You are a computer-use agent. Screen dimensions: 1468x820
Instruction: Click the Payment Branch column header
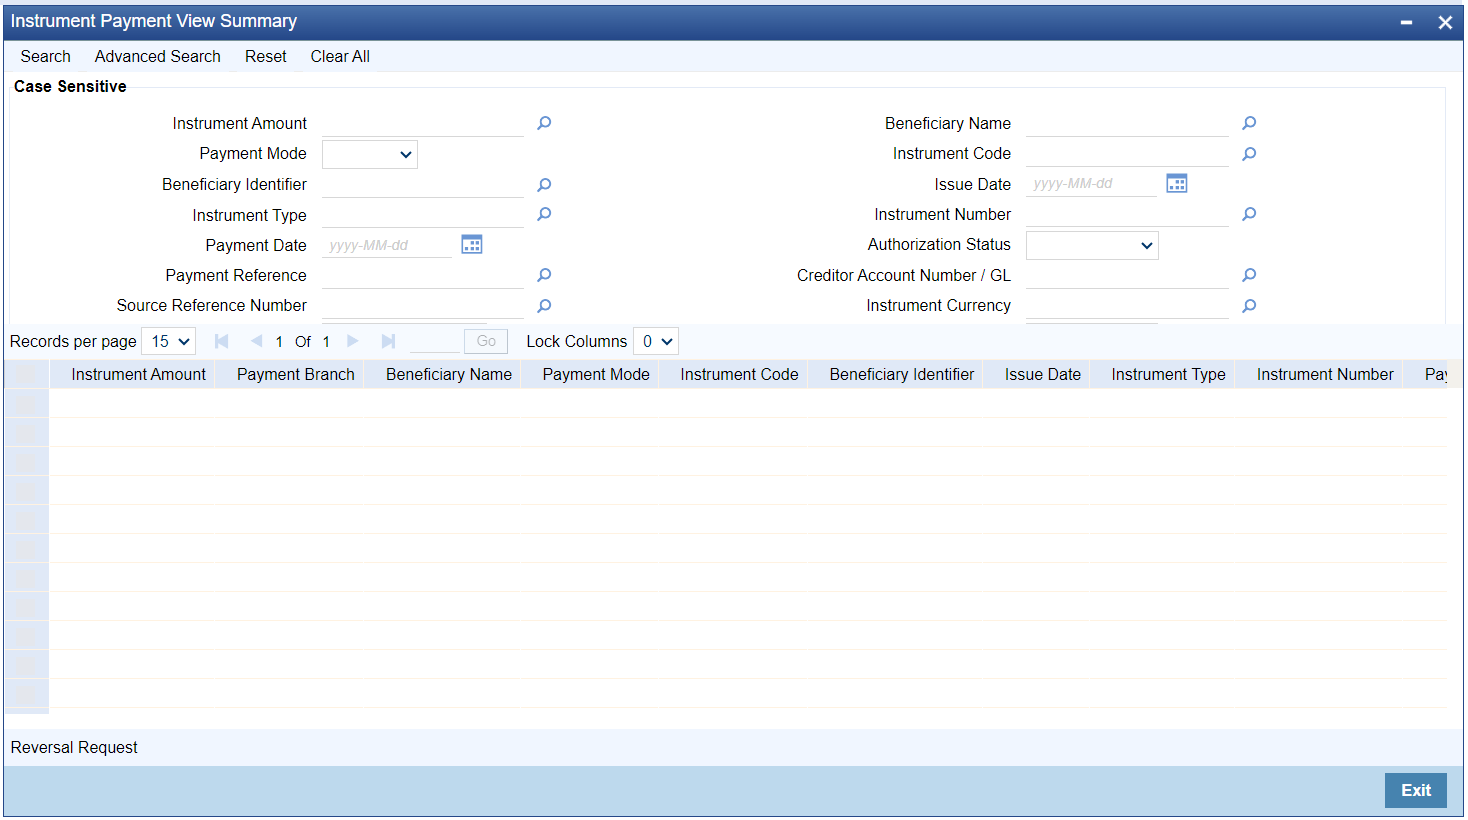click(x=296, y=374)
